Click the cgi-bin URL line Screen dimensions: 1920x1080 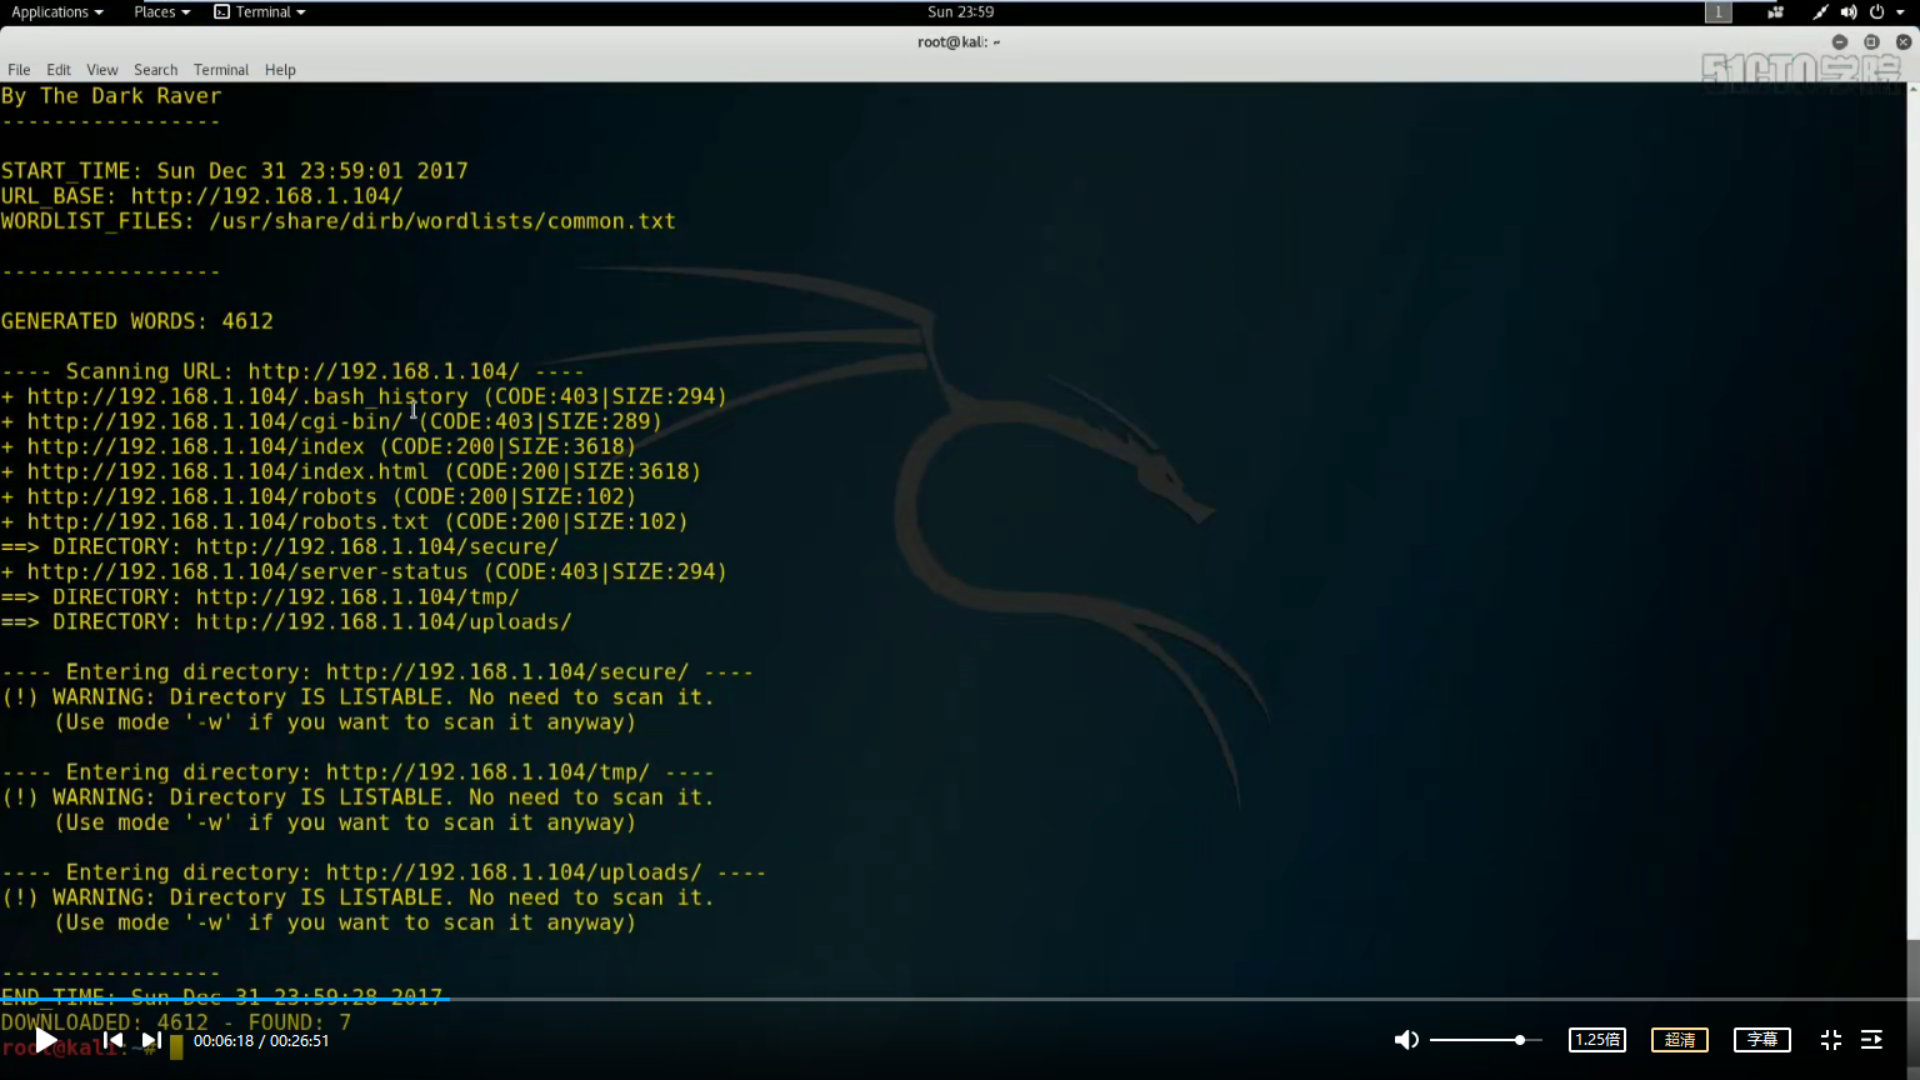(332, 422)
